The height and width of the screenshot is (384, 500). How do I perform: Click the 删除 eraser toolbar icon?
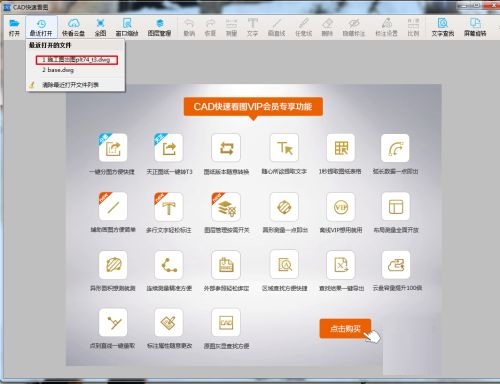(327, 23)
